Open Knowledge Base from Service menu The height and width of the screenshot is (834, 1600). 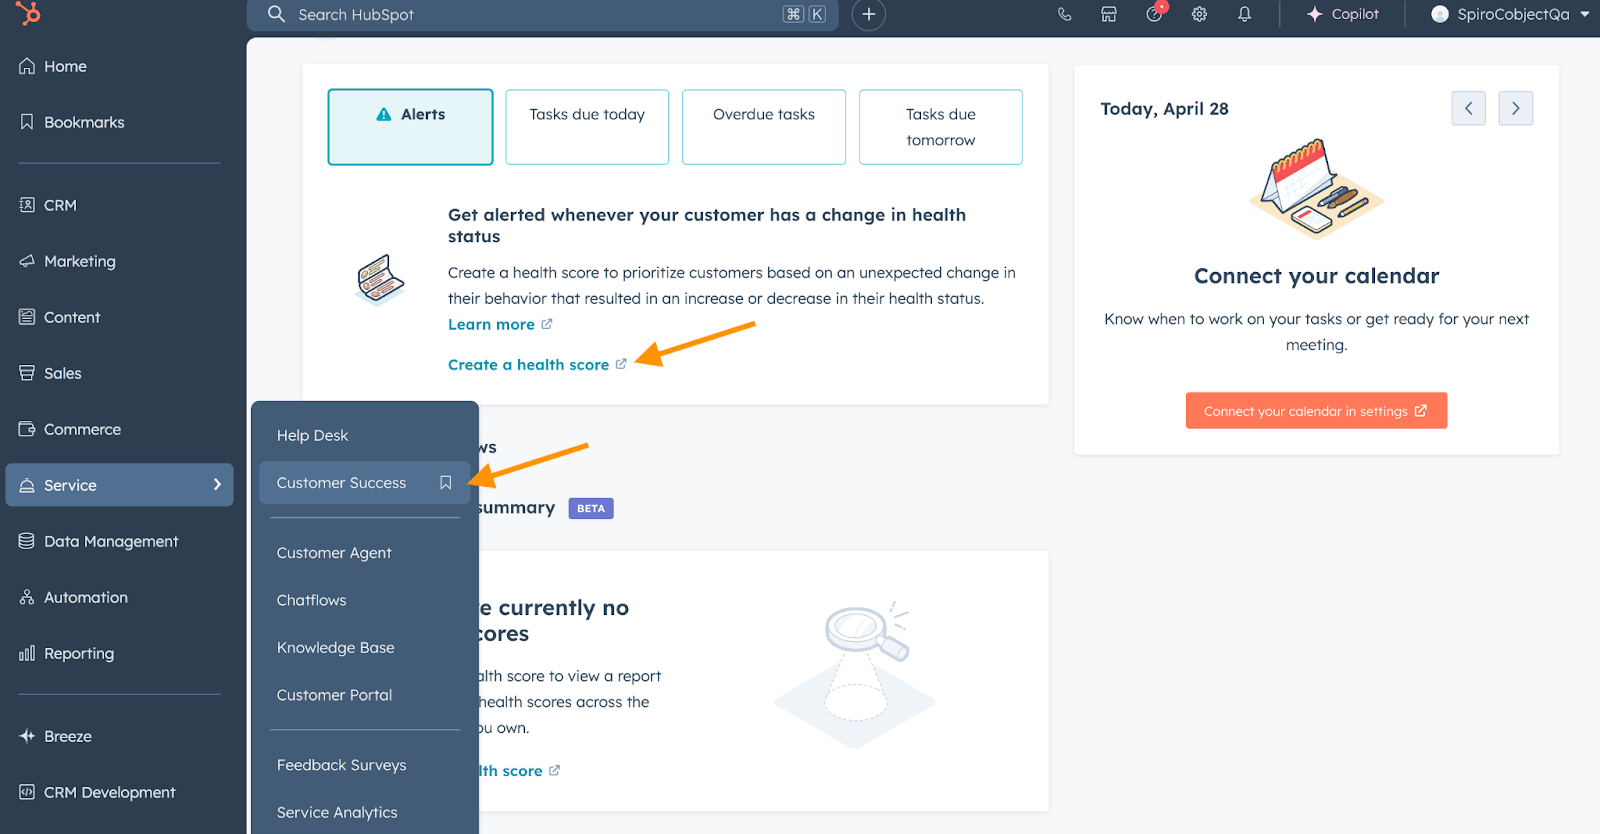[x=335, y=648]
